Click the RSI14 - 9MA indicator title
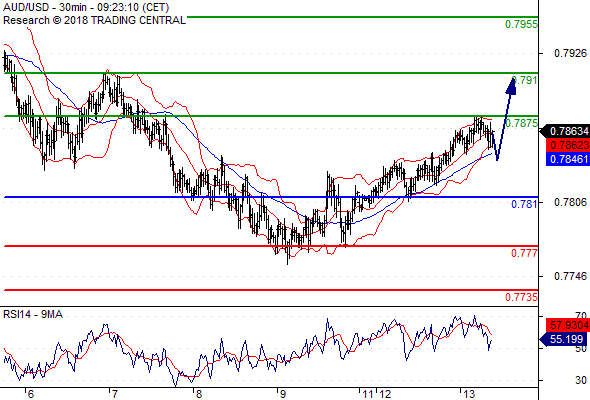590x400 pixels. 33,314
